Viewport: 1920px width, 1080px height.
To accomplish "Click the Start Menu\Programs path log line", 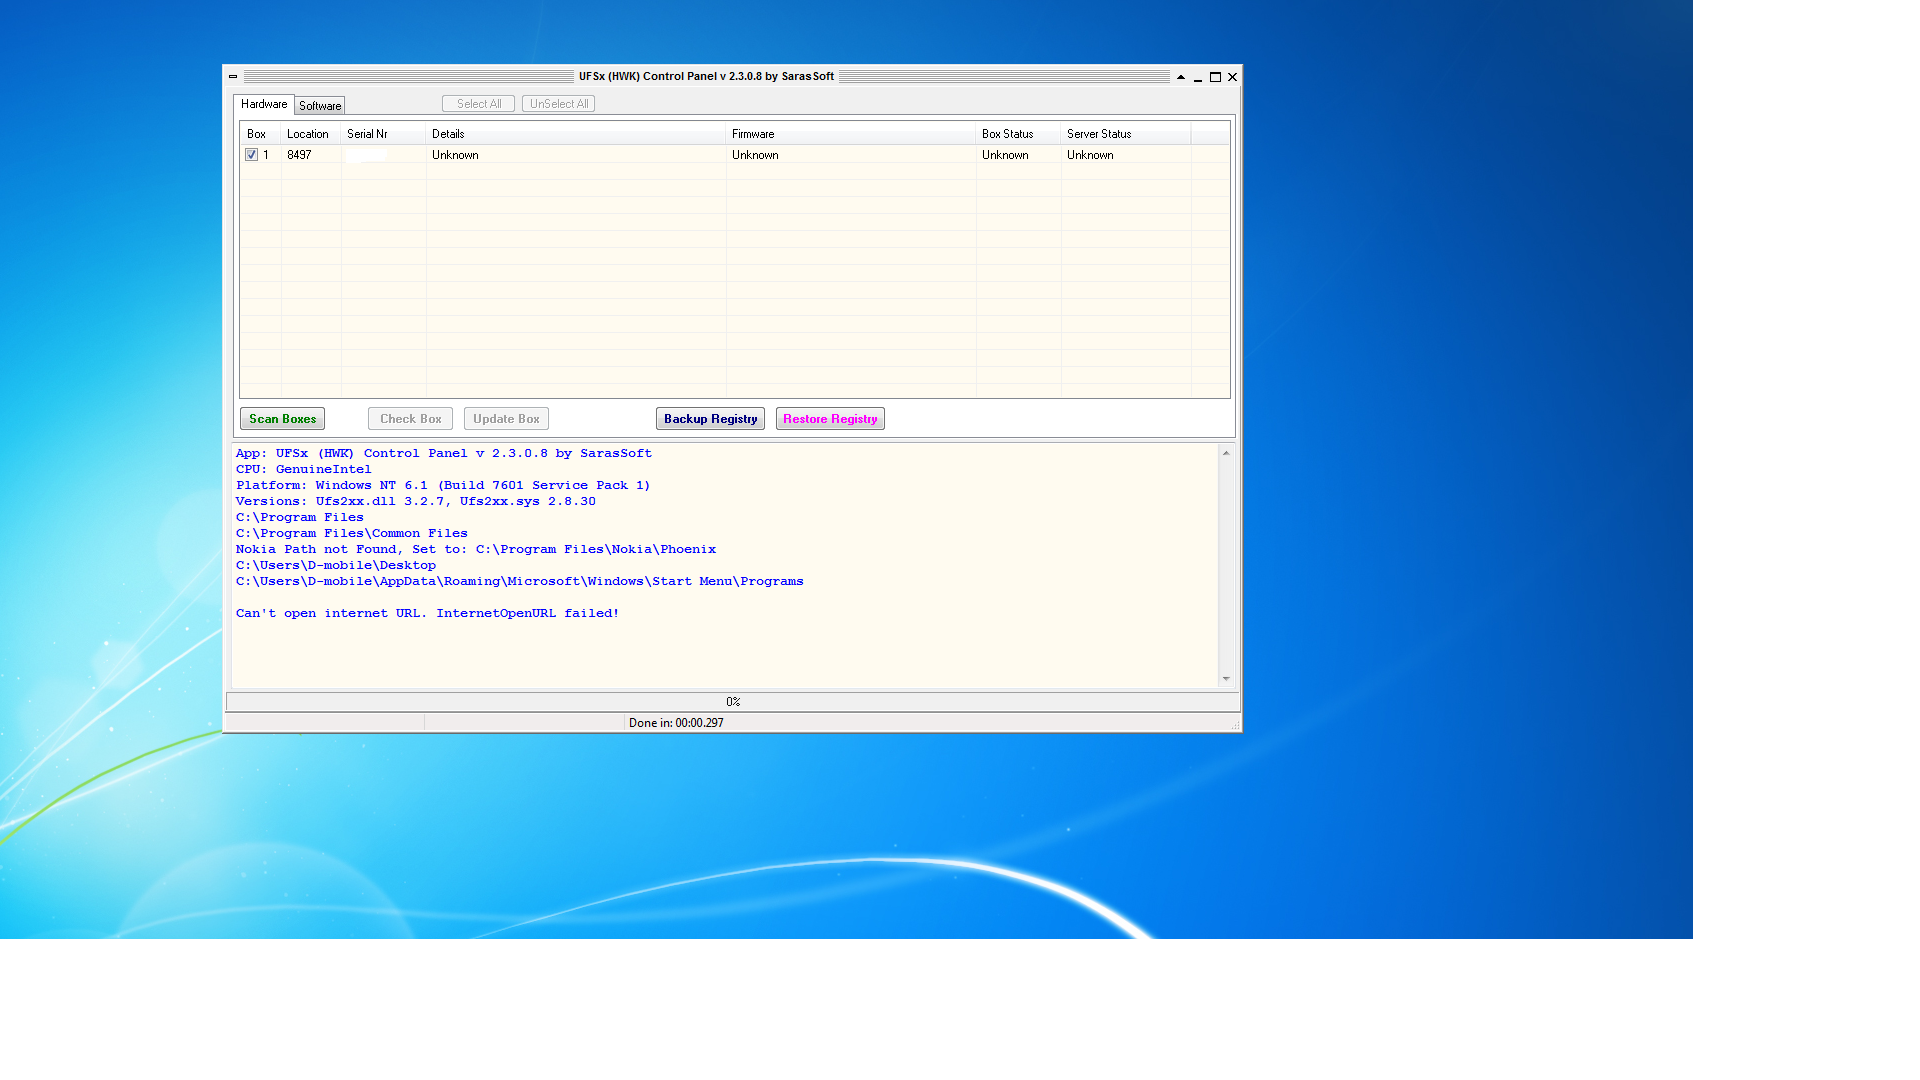I will pos(520,581).
